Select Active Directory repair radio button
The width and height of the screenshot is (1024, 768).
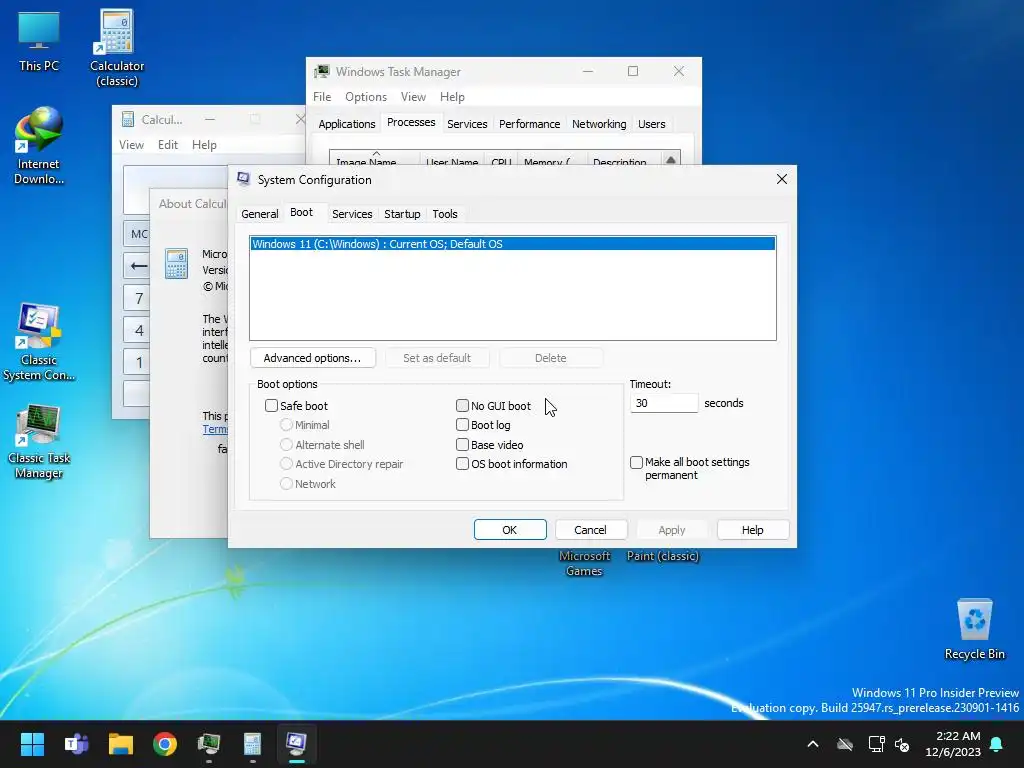(286, 464)
